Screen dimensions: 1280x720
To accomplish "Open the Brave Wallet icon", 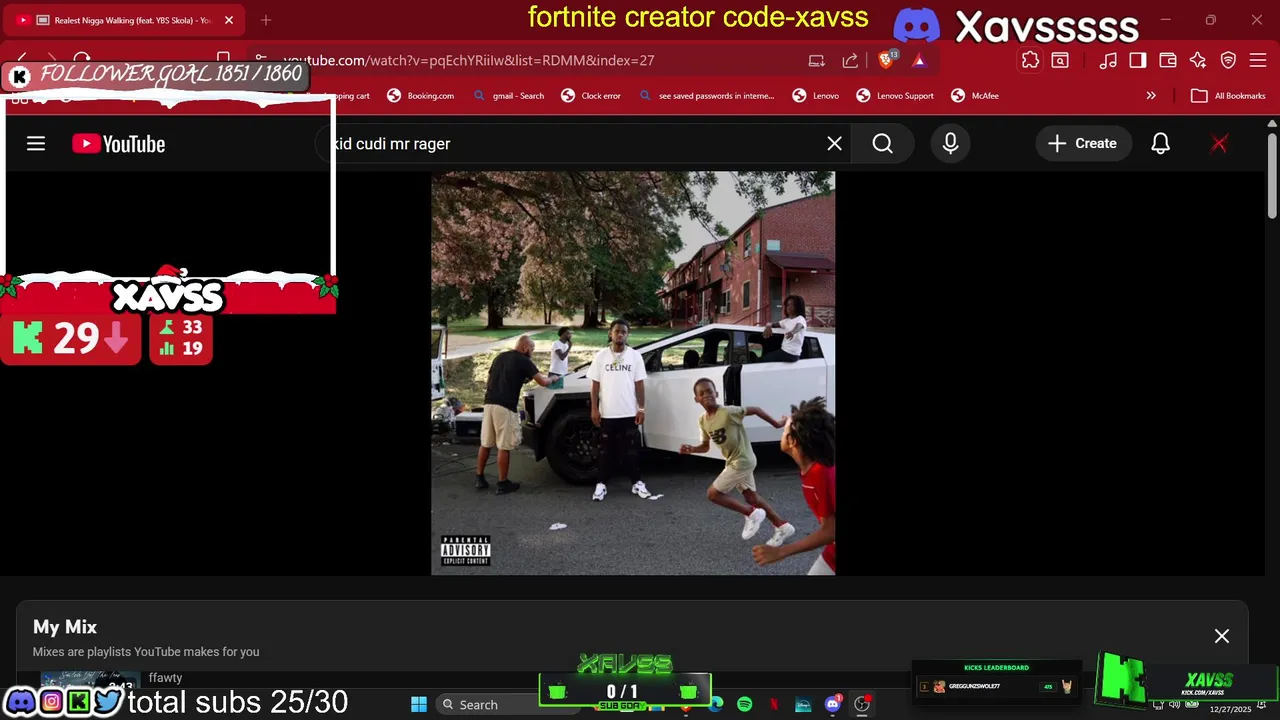I will [x=1167, y=61].
